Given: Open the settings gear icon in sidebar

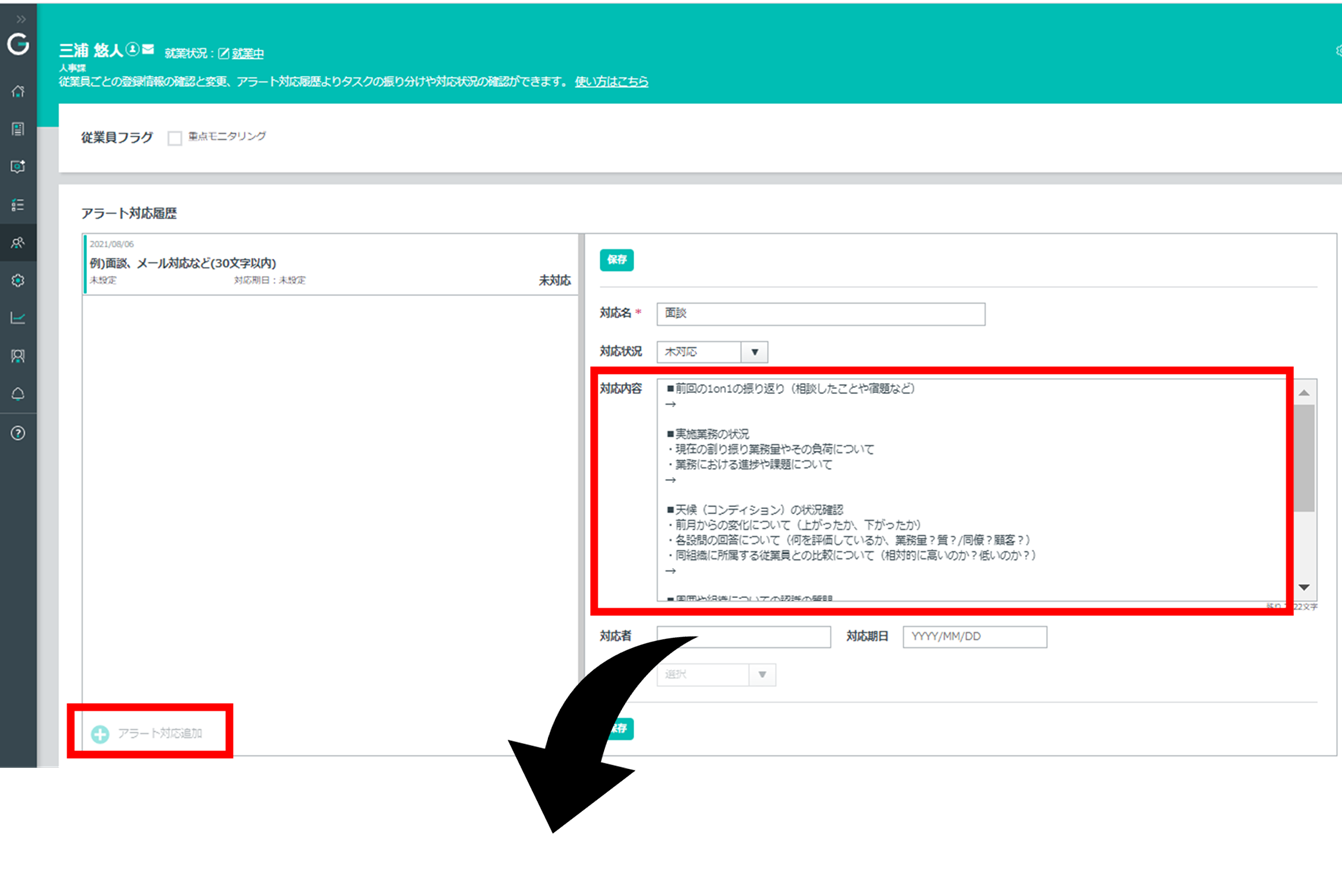Looking at the screenshot, I should [x=18, y=281].
